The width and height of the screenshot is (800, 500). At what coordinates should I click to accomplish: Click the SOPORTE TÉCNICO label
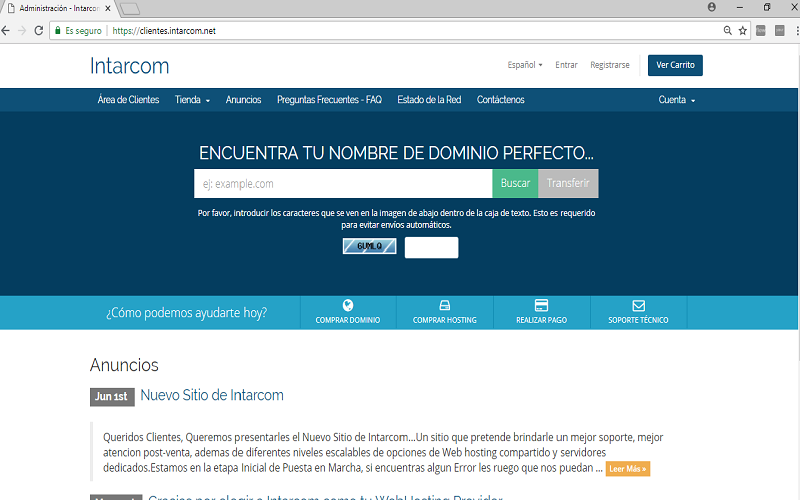[x=638, y=320]
